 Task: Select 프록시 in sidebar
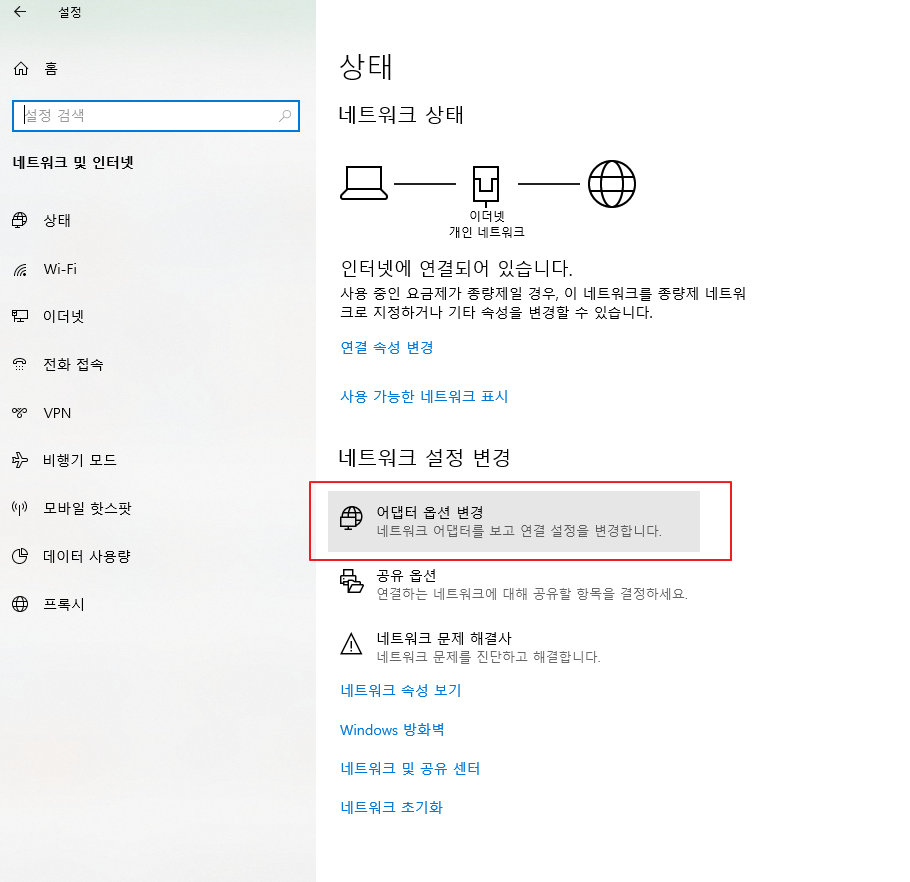pyautogui.click(x=64, y=604)
